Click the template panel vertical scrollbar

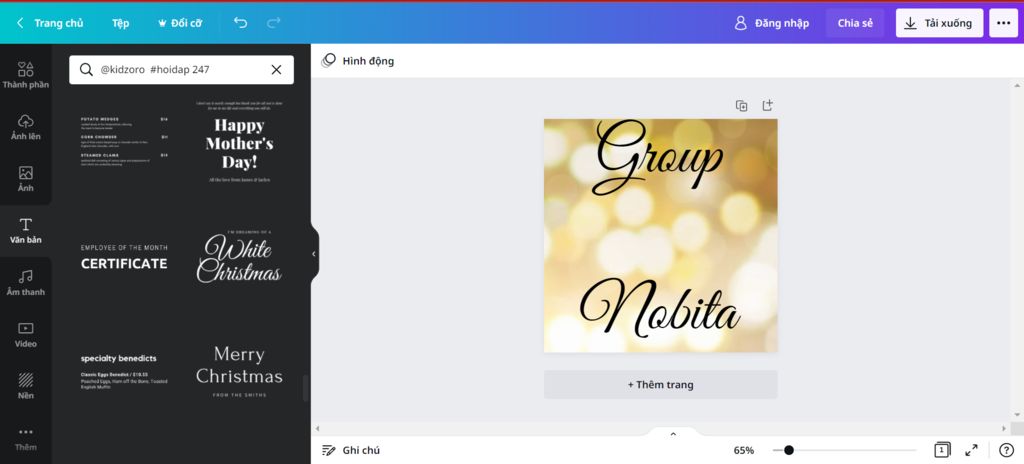(x=304, y=388)
